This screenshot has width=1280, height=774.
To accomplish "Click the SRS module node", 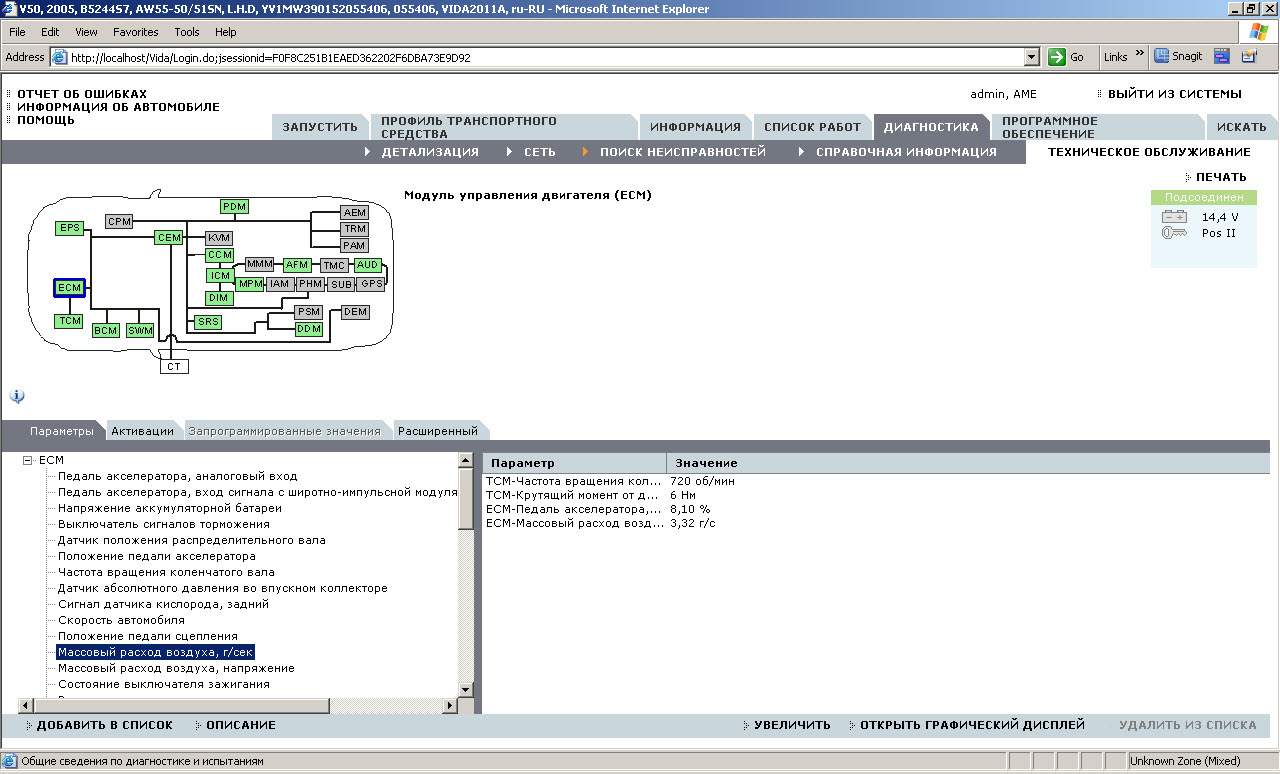I will [208, 322].
